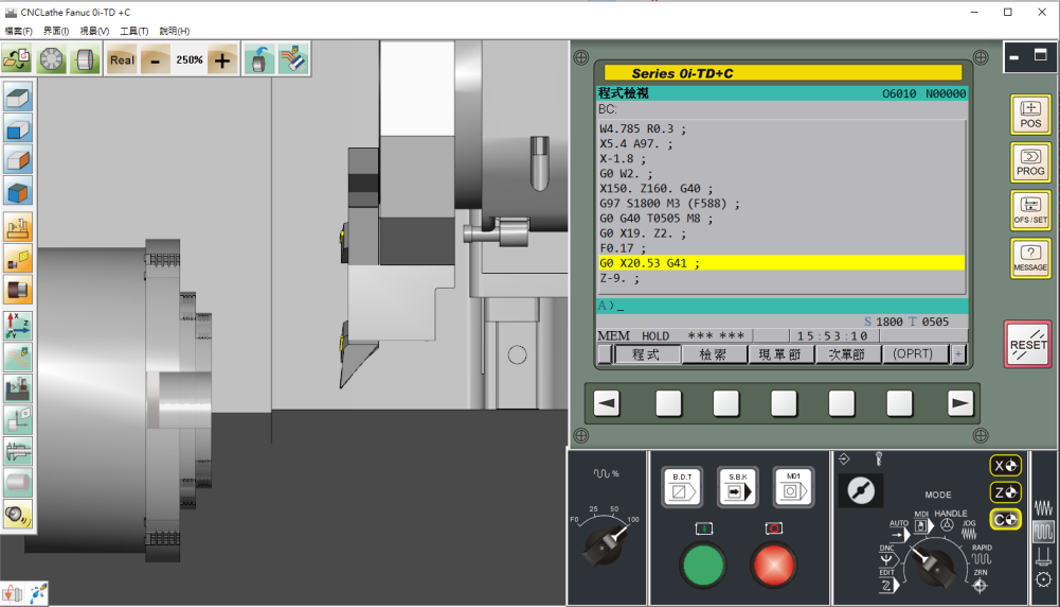Click the first blank soft key
Image resolution: width=1060 pixels, height=607 pixels.
point(669,404)
